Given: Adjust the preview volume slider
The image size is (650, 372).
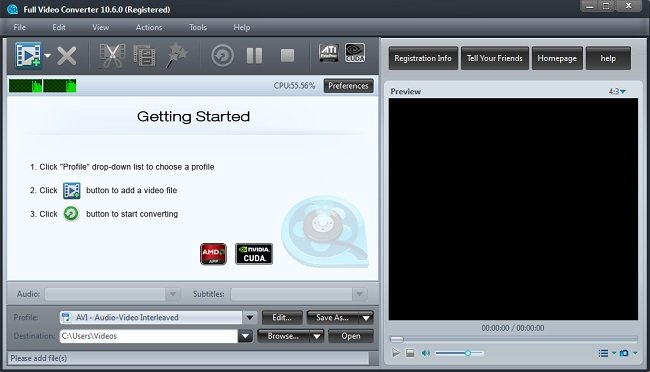Looking at the screenshot, I should click(x=459, y=353).
